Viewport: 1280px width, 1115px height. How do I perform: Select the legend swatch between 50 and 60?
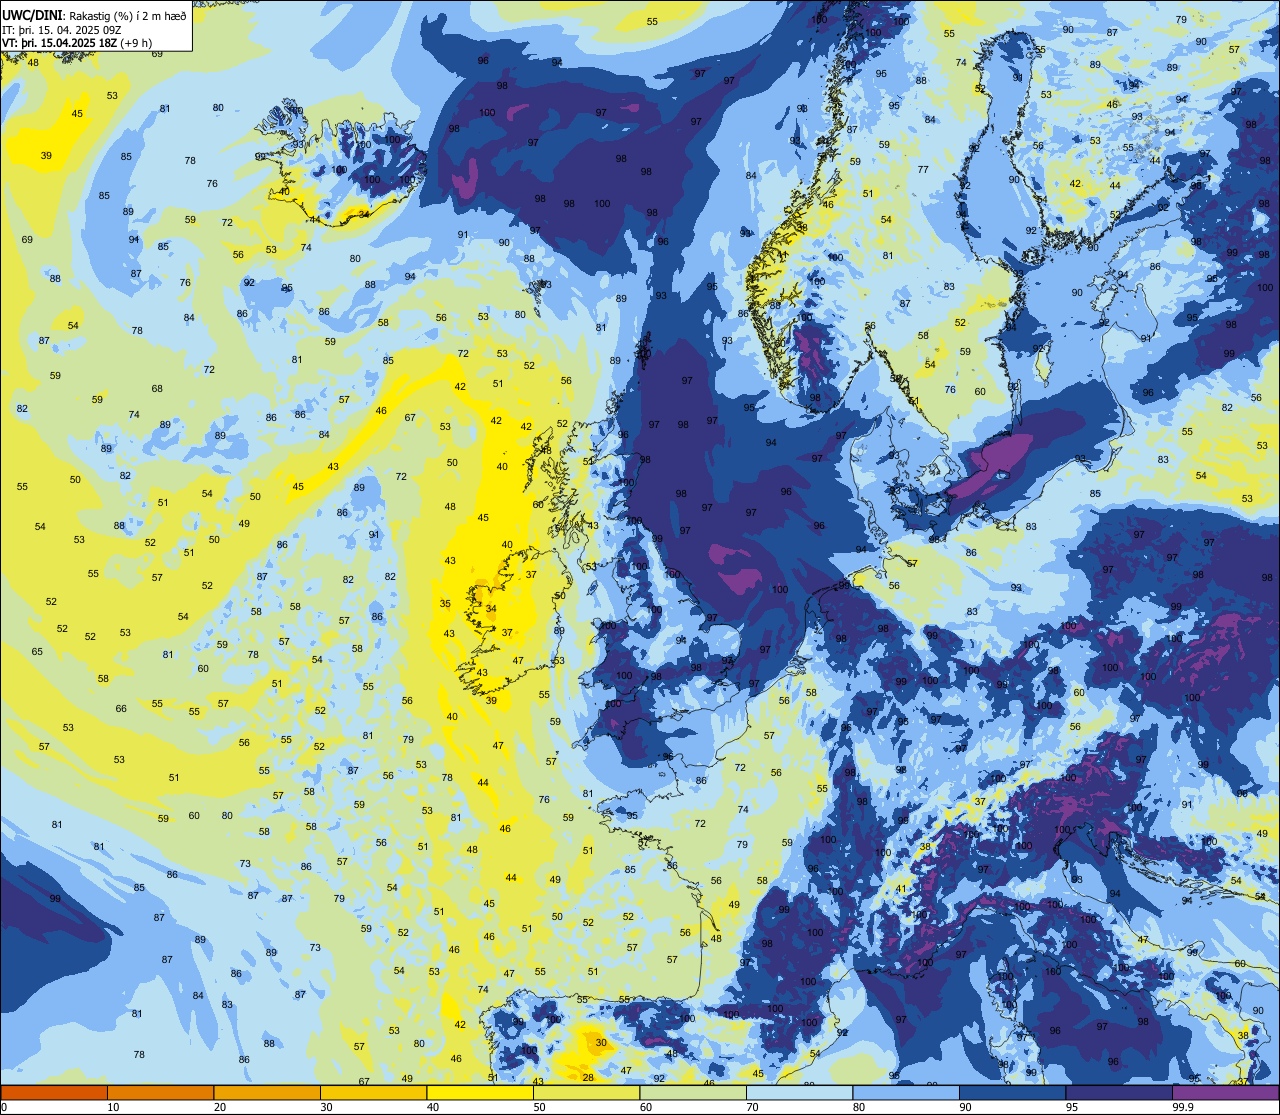586,1092
